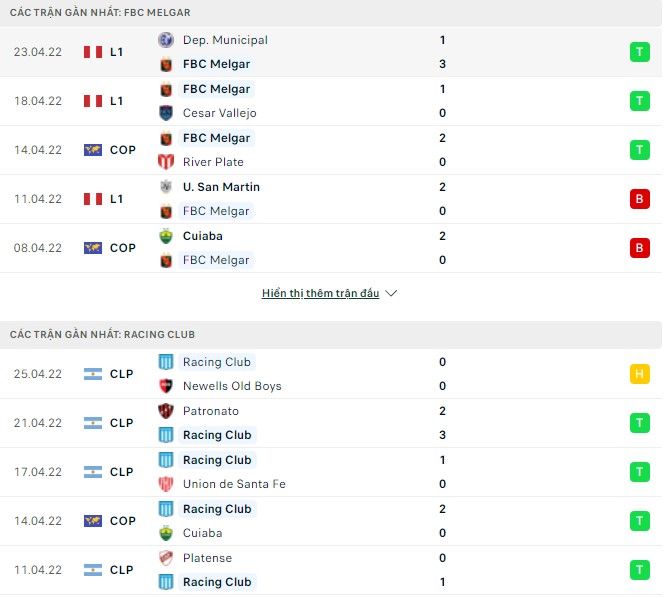
Task: Open the Hiển thị thêm trận đấu link
Action: pos(320,293)
